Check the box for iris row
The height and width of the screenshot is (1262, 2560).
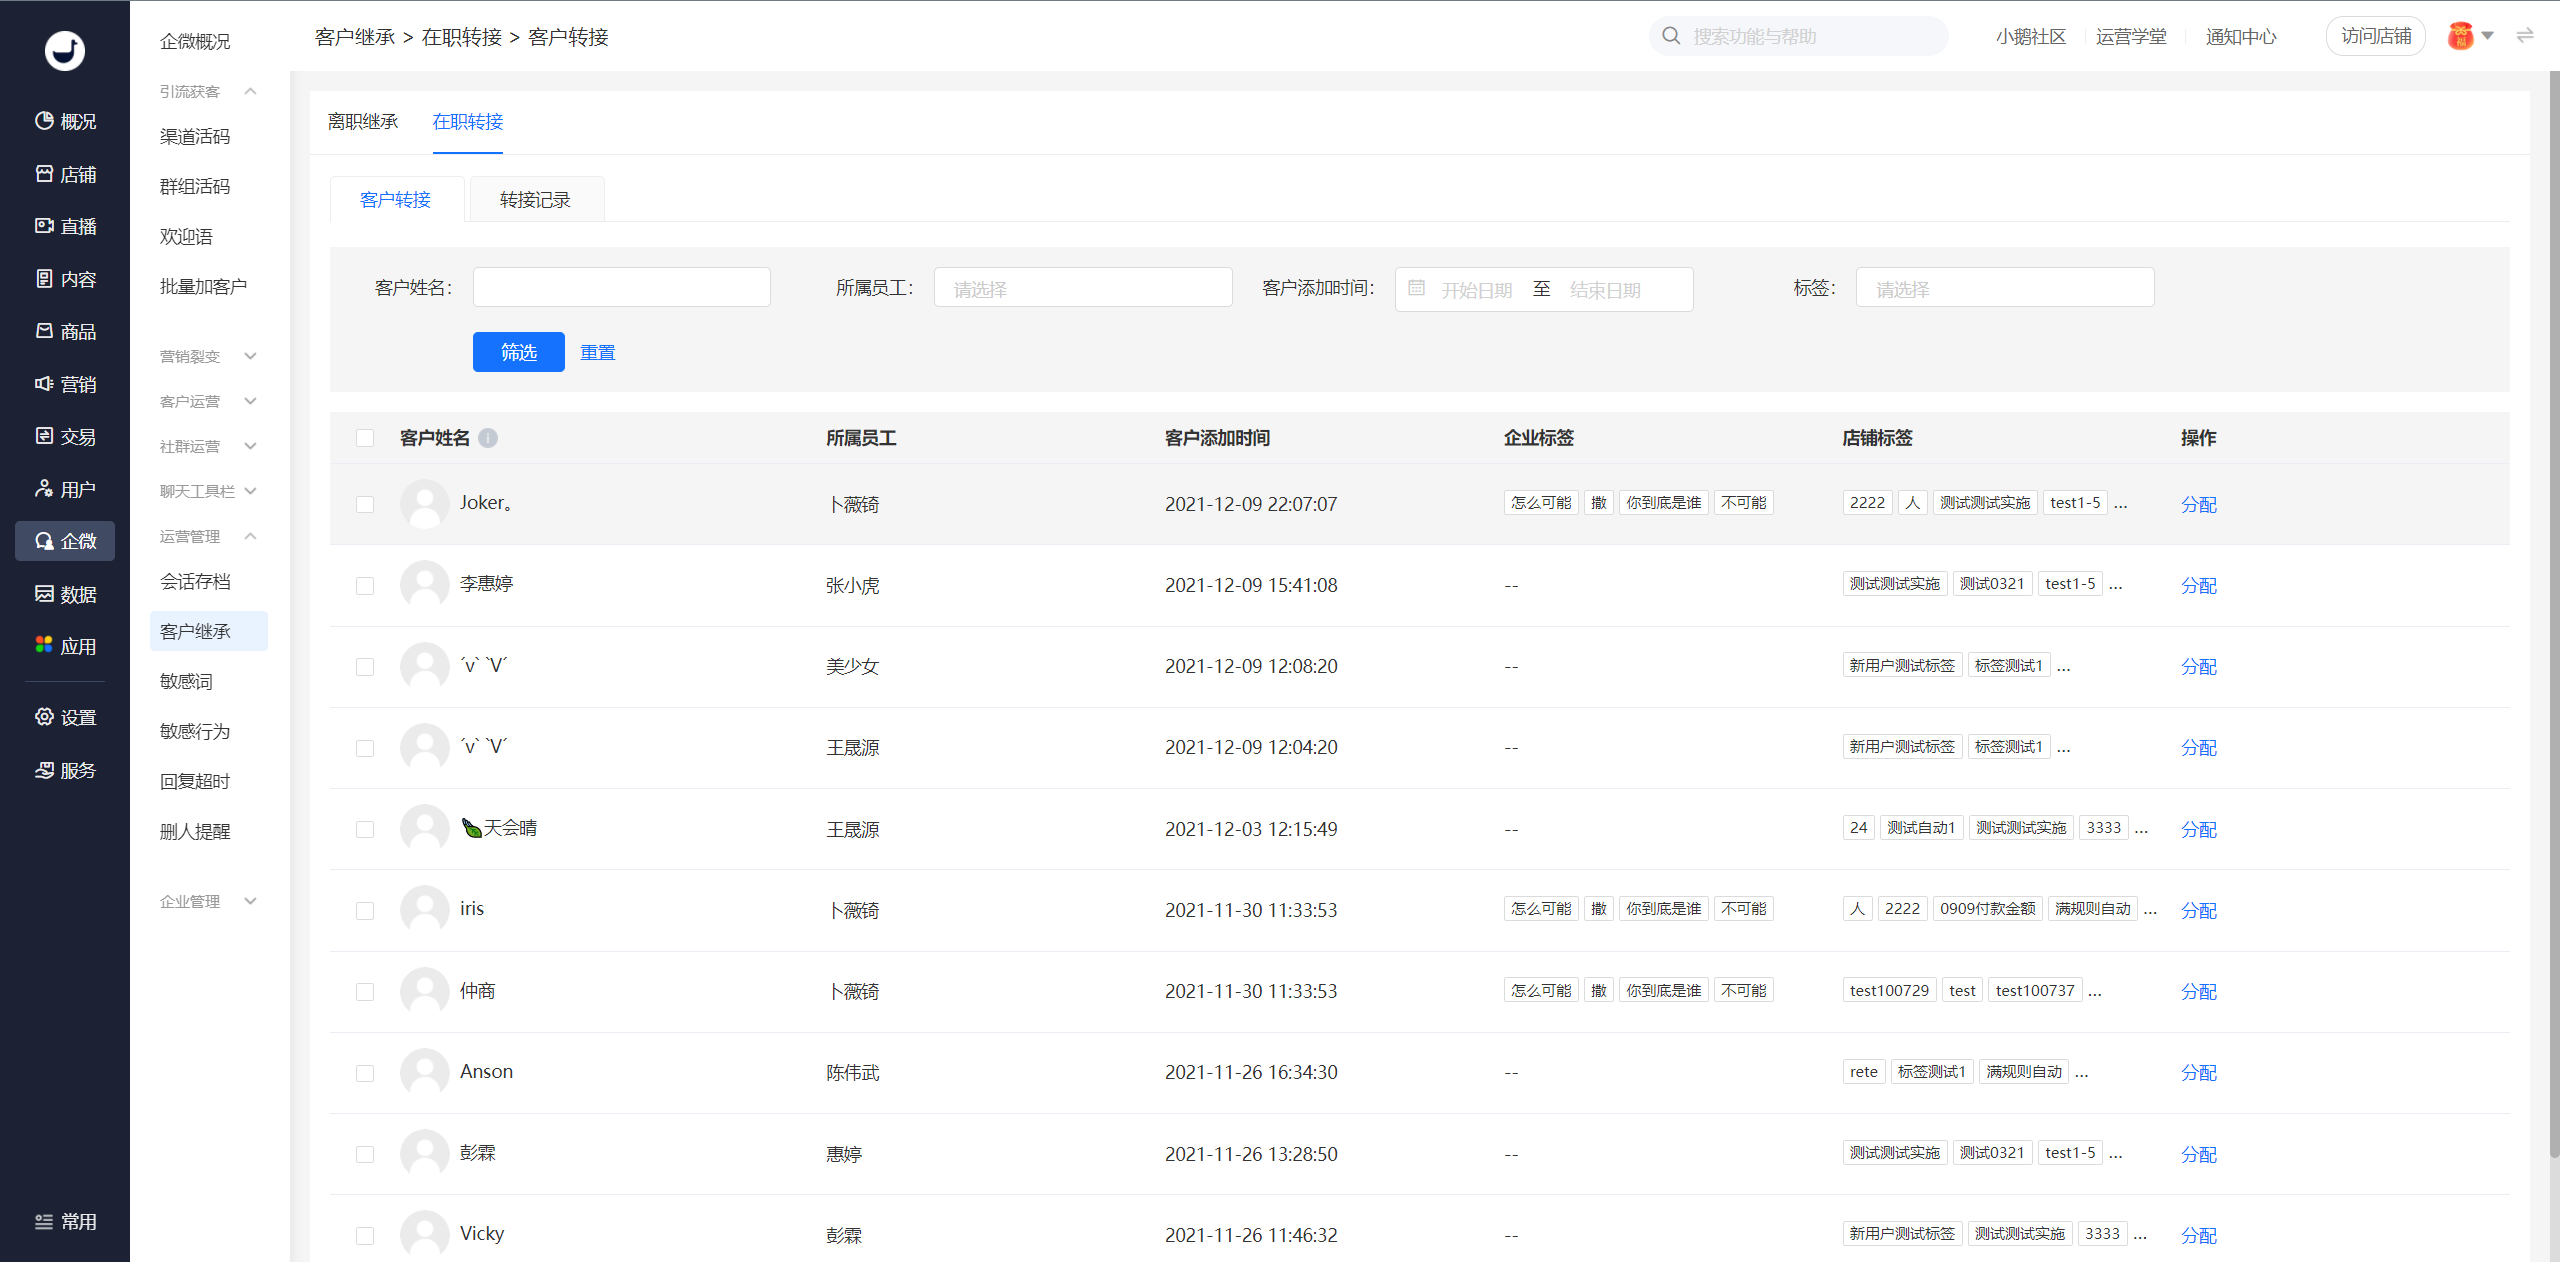(365, 911)
